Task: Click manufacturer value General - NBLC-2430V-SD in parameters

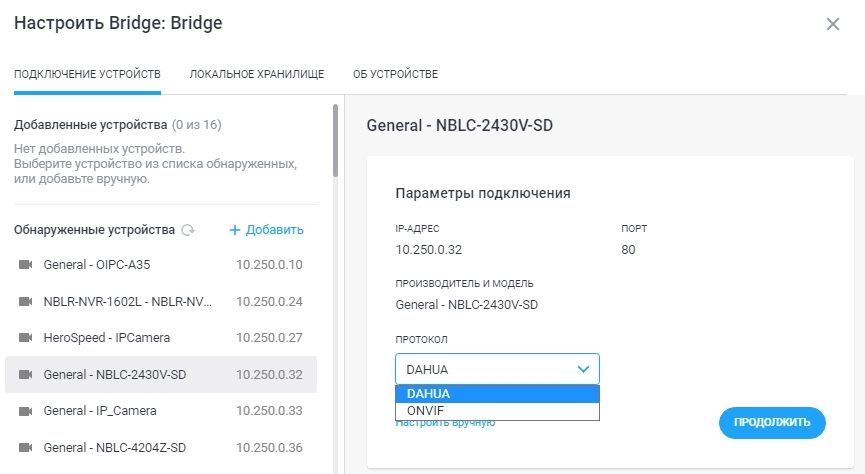Action: [x=467, y=305]
